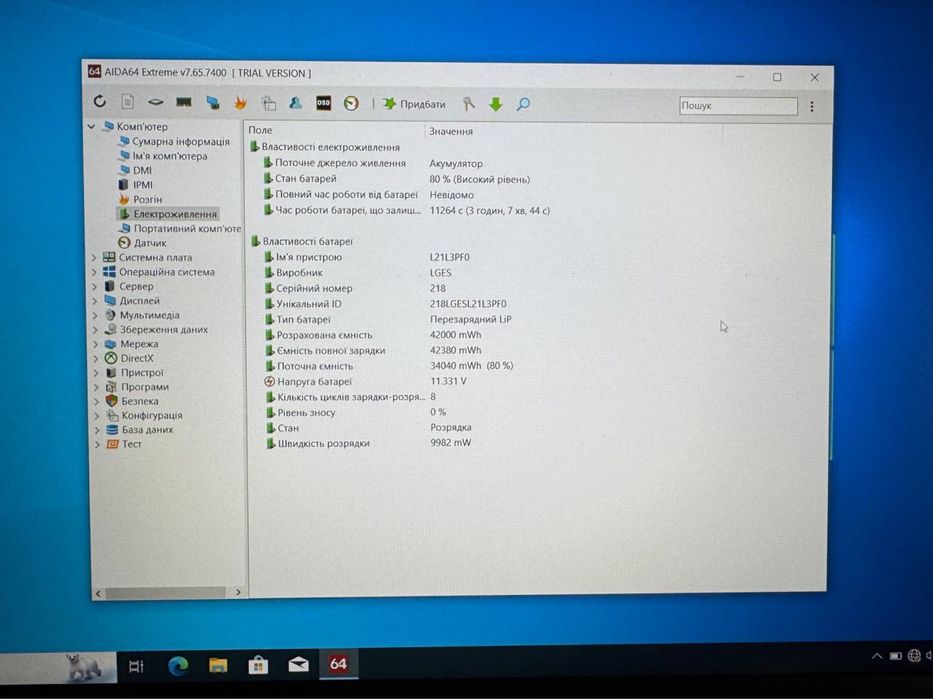Open the blue monitors GPGPU benchmark icon
The width and height of the screenshot is (933, 699).
212,103
